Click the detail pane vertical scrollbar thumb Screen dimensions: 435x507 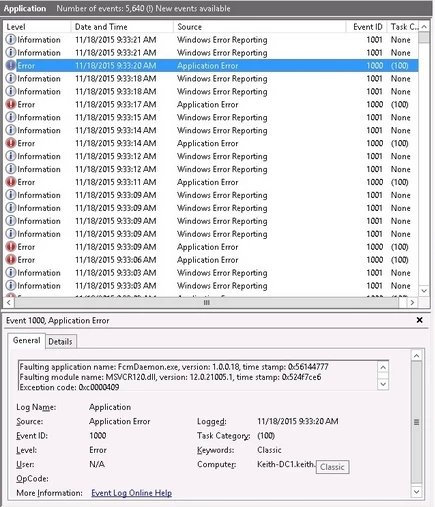(417, 422)
